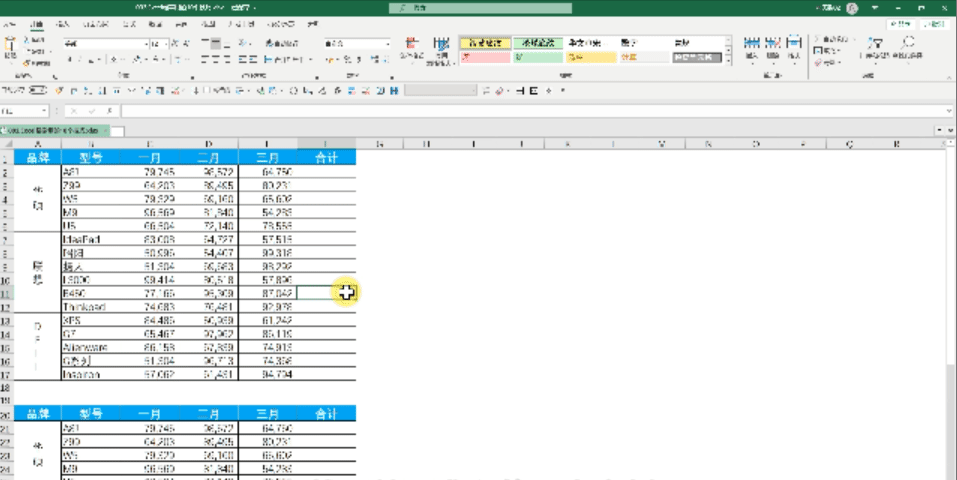The width and height of the screenshot is (957, 480).
Task: Open Conditional Formatting menu
Action: pyautogui.click(x=411, y=48)
